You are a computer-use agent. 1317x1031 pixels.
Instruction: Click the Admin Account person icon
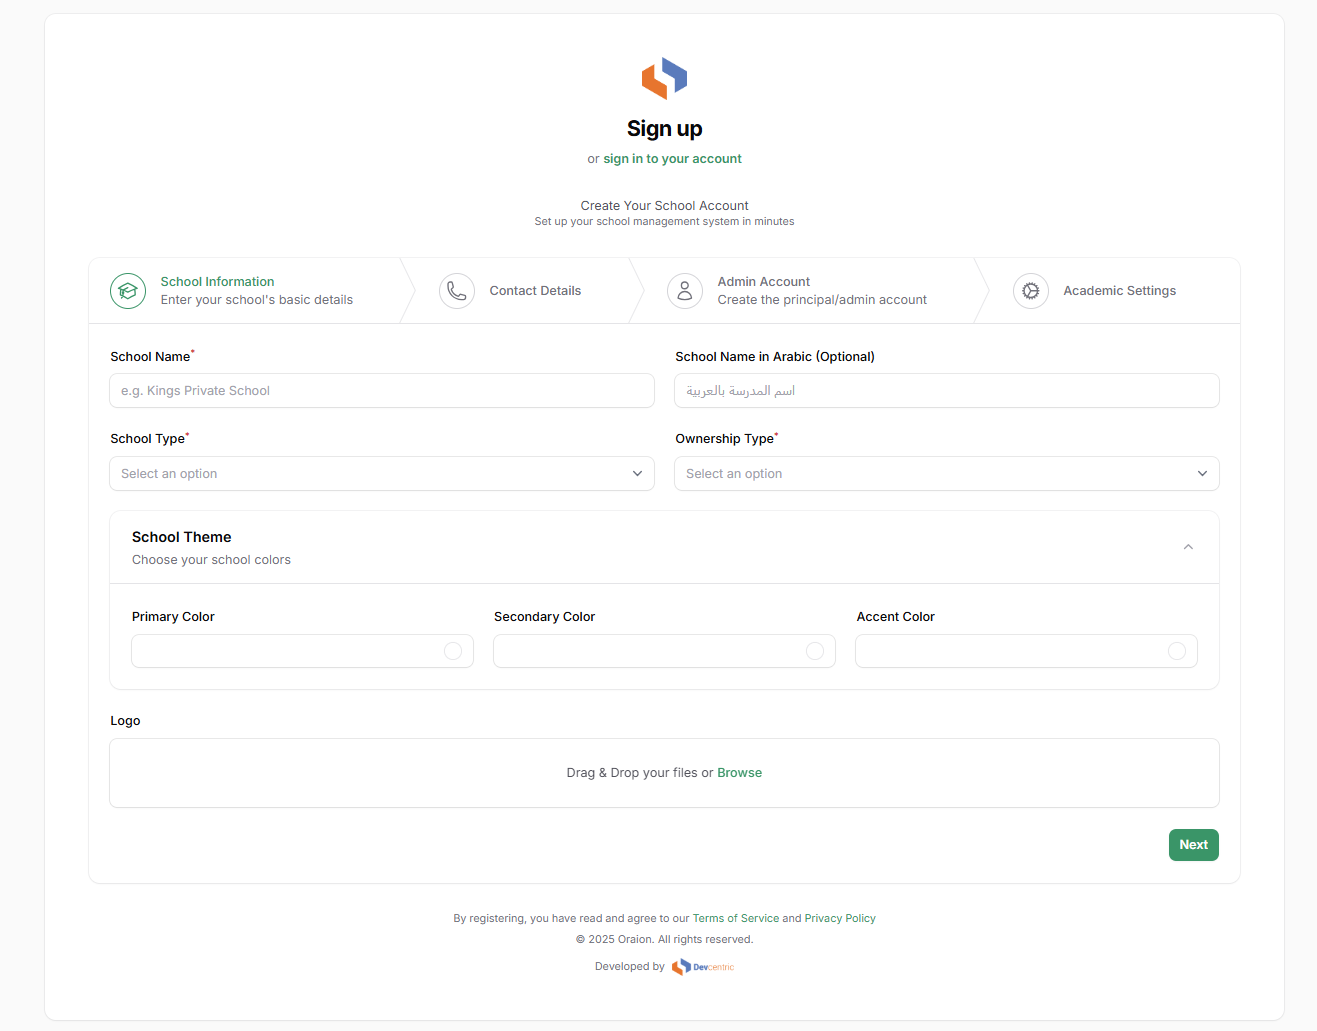(685, 291)
